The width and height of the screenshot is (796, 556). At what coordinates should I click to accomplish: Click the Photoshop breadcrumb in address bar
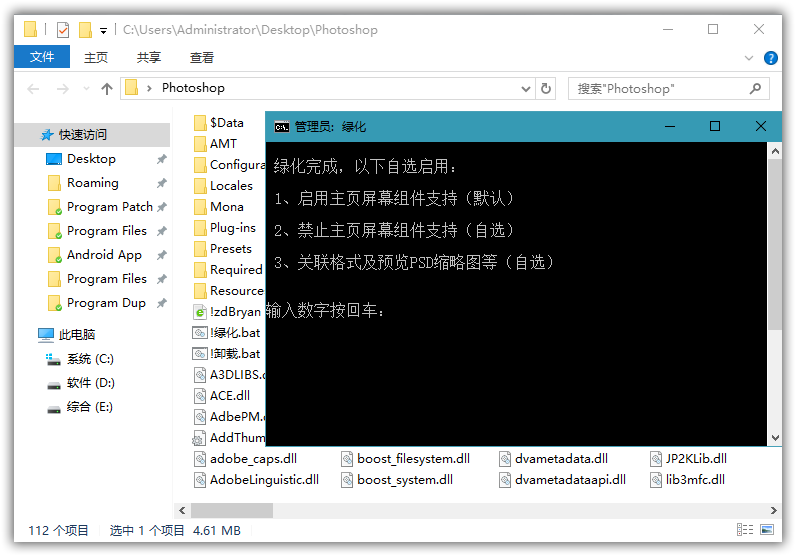coord(193,88)
